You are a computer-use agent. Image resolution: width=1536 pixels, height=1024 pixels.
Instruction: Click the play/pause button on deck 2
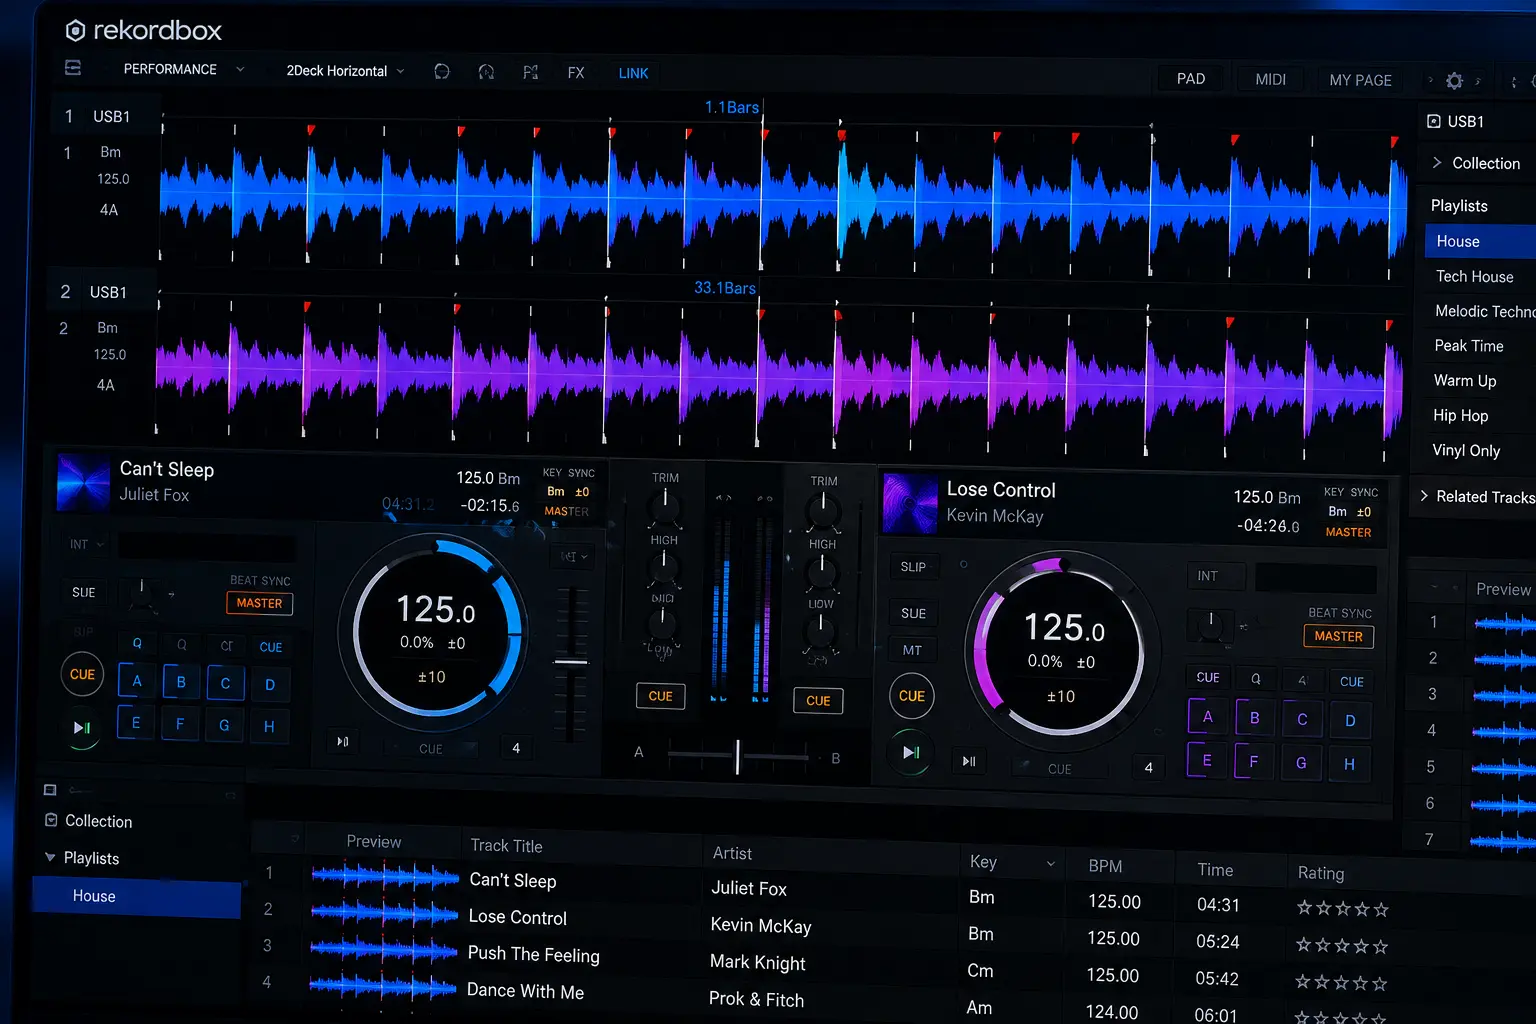911,752
